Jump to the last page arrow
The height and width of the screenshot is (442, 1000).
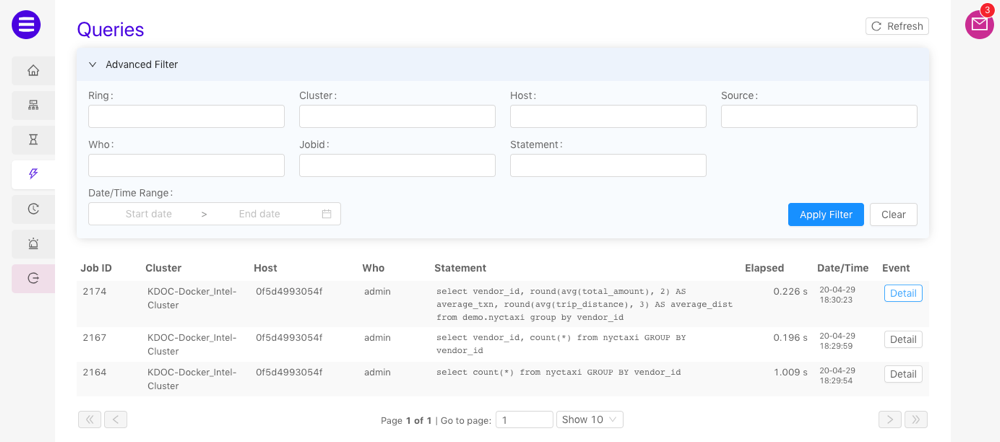coord(916,420)
